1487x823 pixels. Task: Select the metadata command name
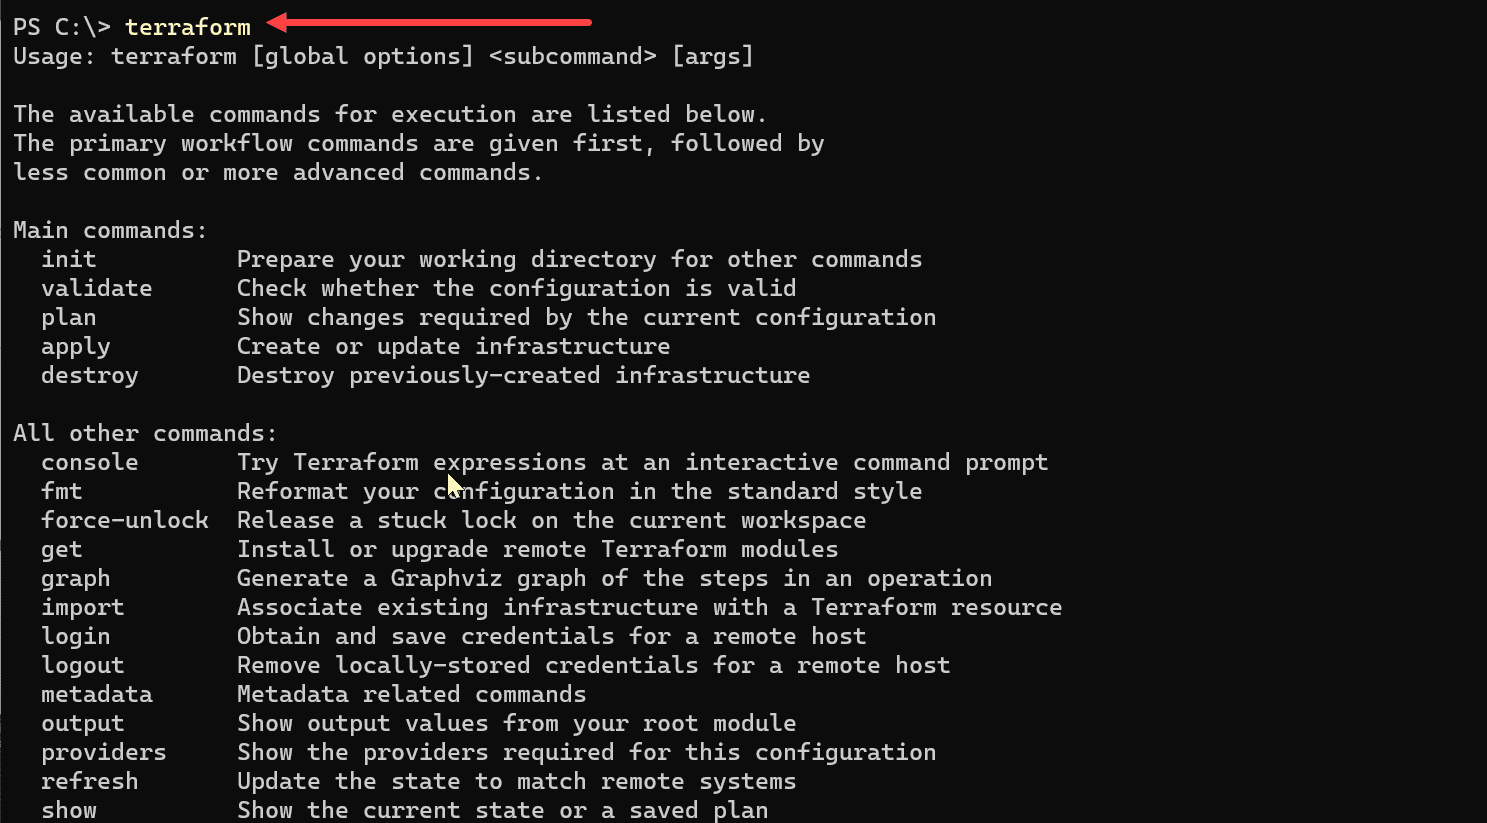pos(97,694)
